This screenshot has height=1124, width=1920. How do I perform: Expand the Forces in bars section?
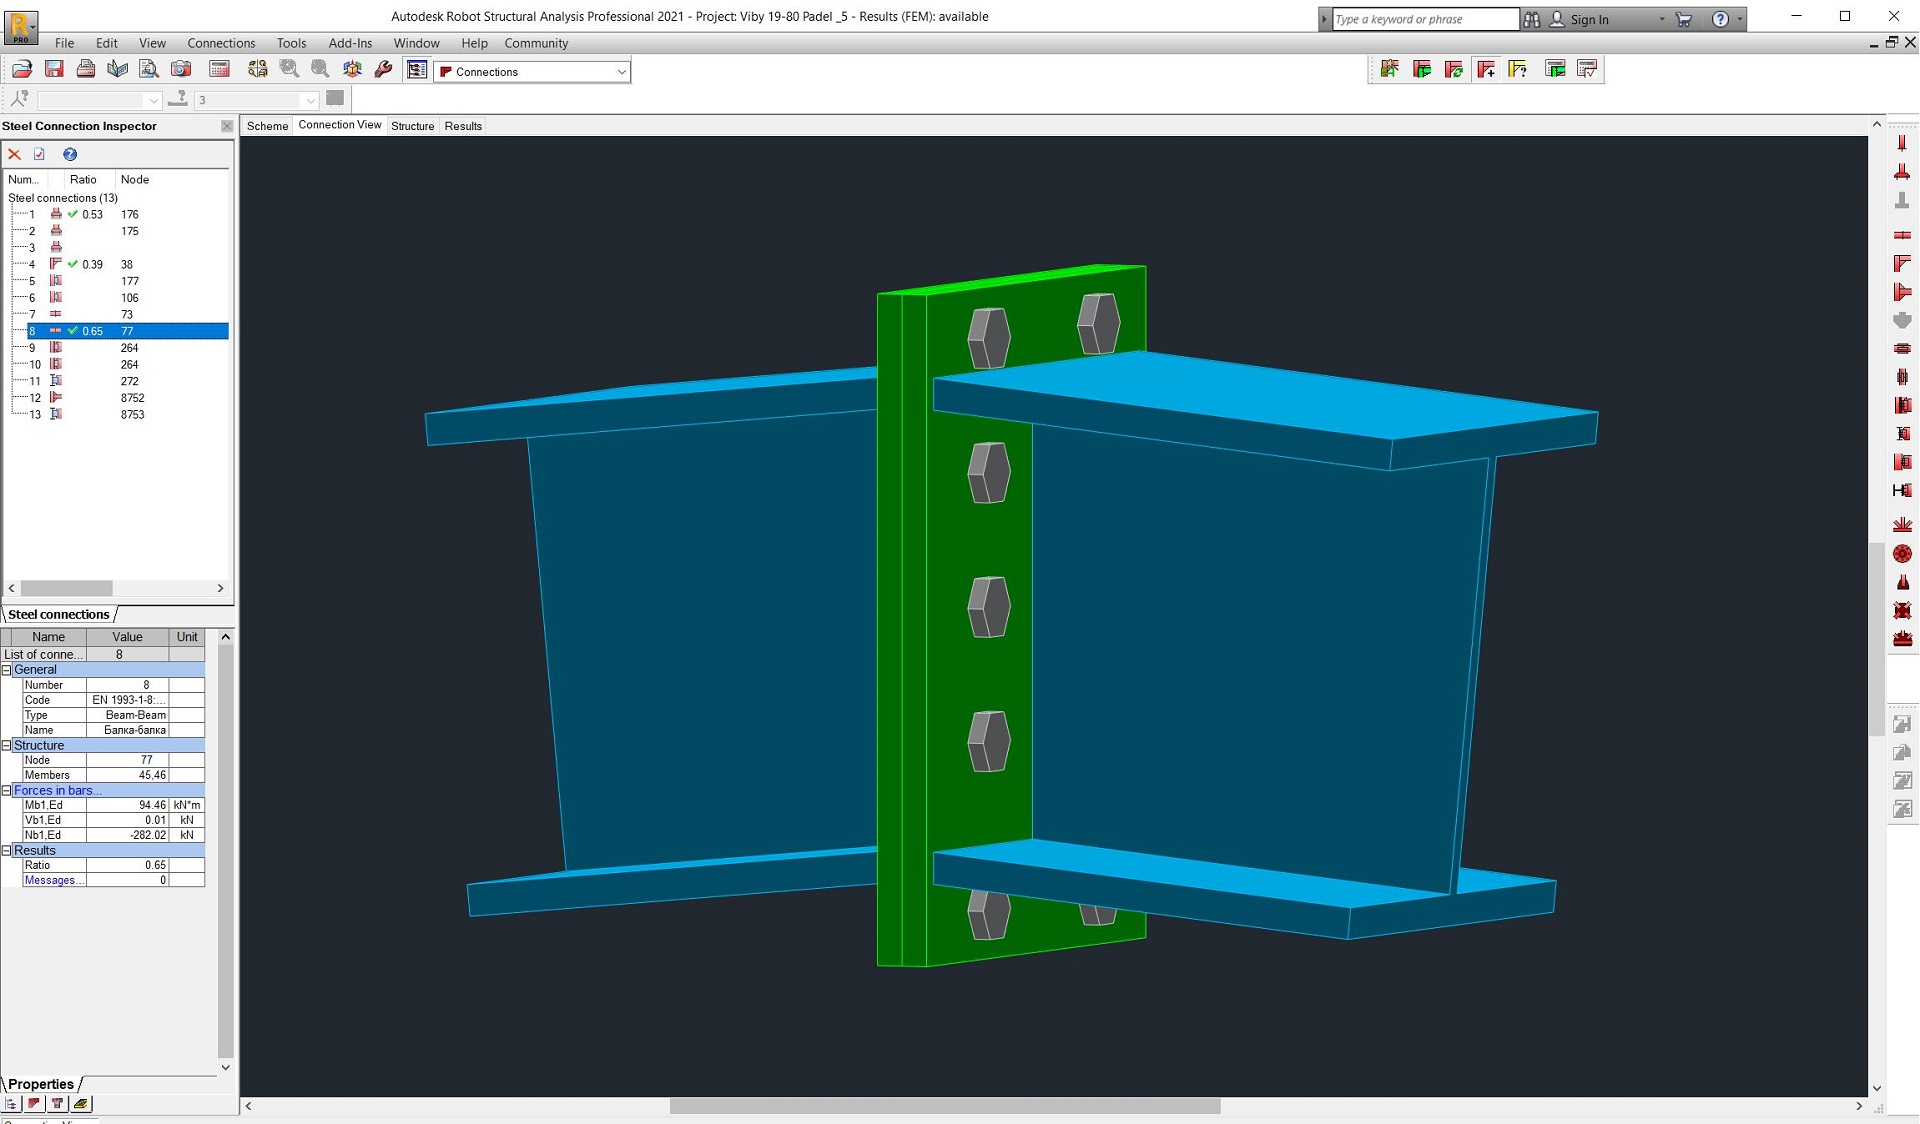(8, 789)
